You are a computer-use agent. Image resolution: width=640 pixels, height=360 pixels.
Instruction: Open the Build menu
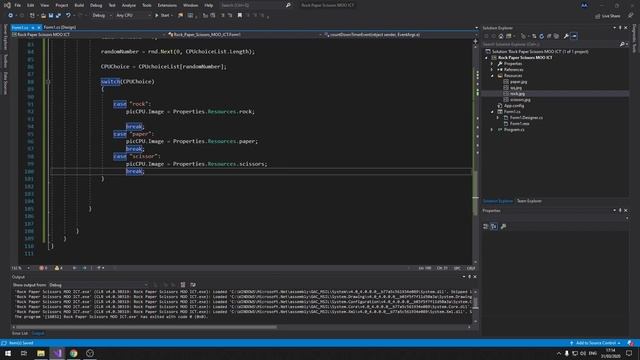coord(79,5)
